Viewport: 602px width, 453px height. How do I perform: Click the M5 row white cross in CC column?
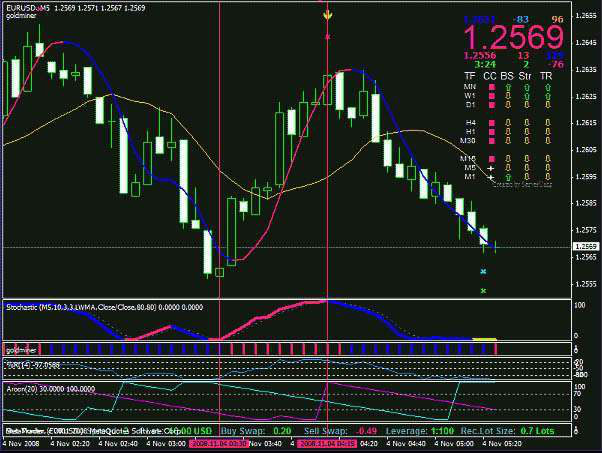[490, 168]
